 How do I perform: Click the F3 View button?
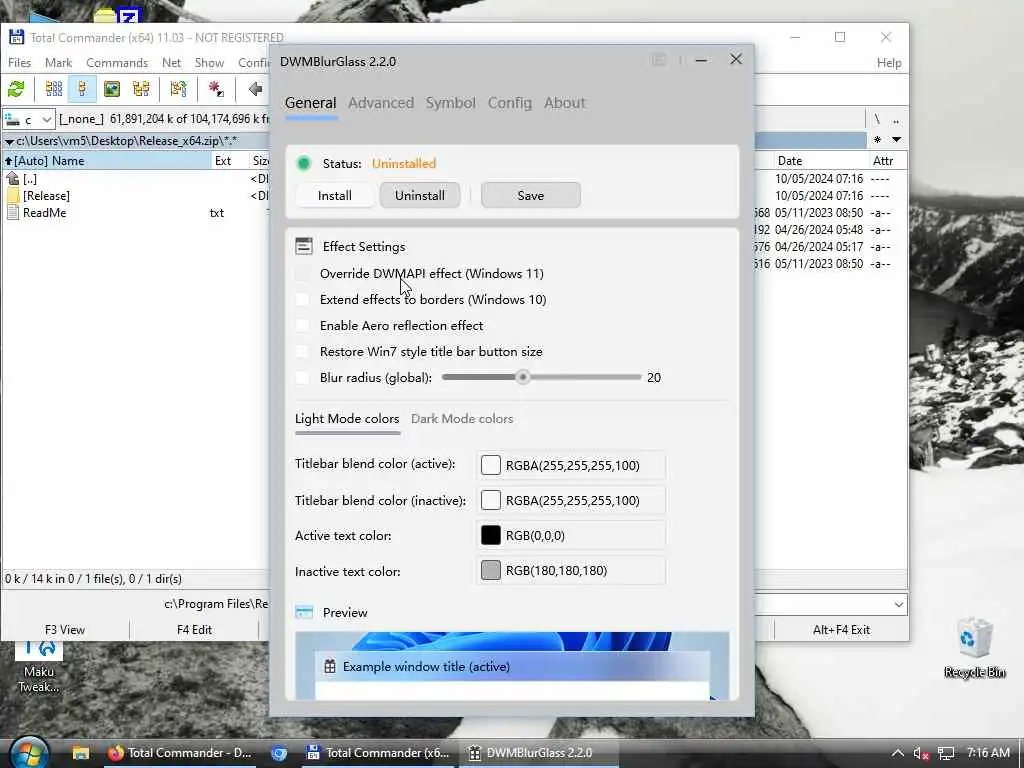(65, 630)
